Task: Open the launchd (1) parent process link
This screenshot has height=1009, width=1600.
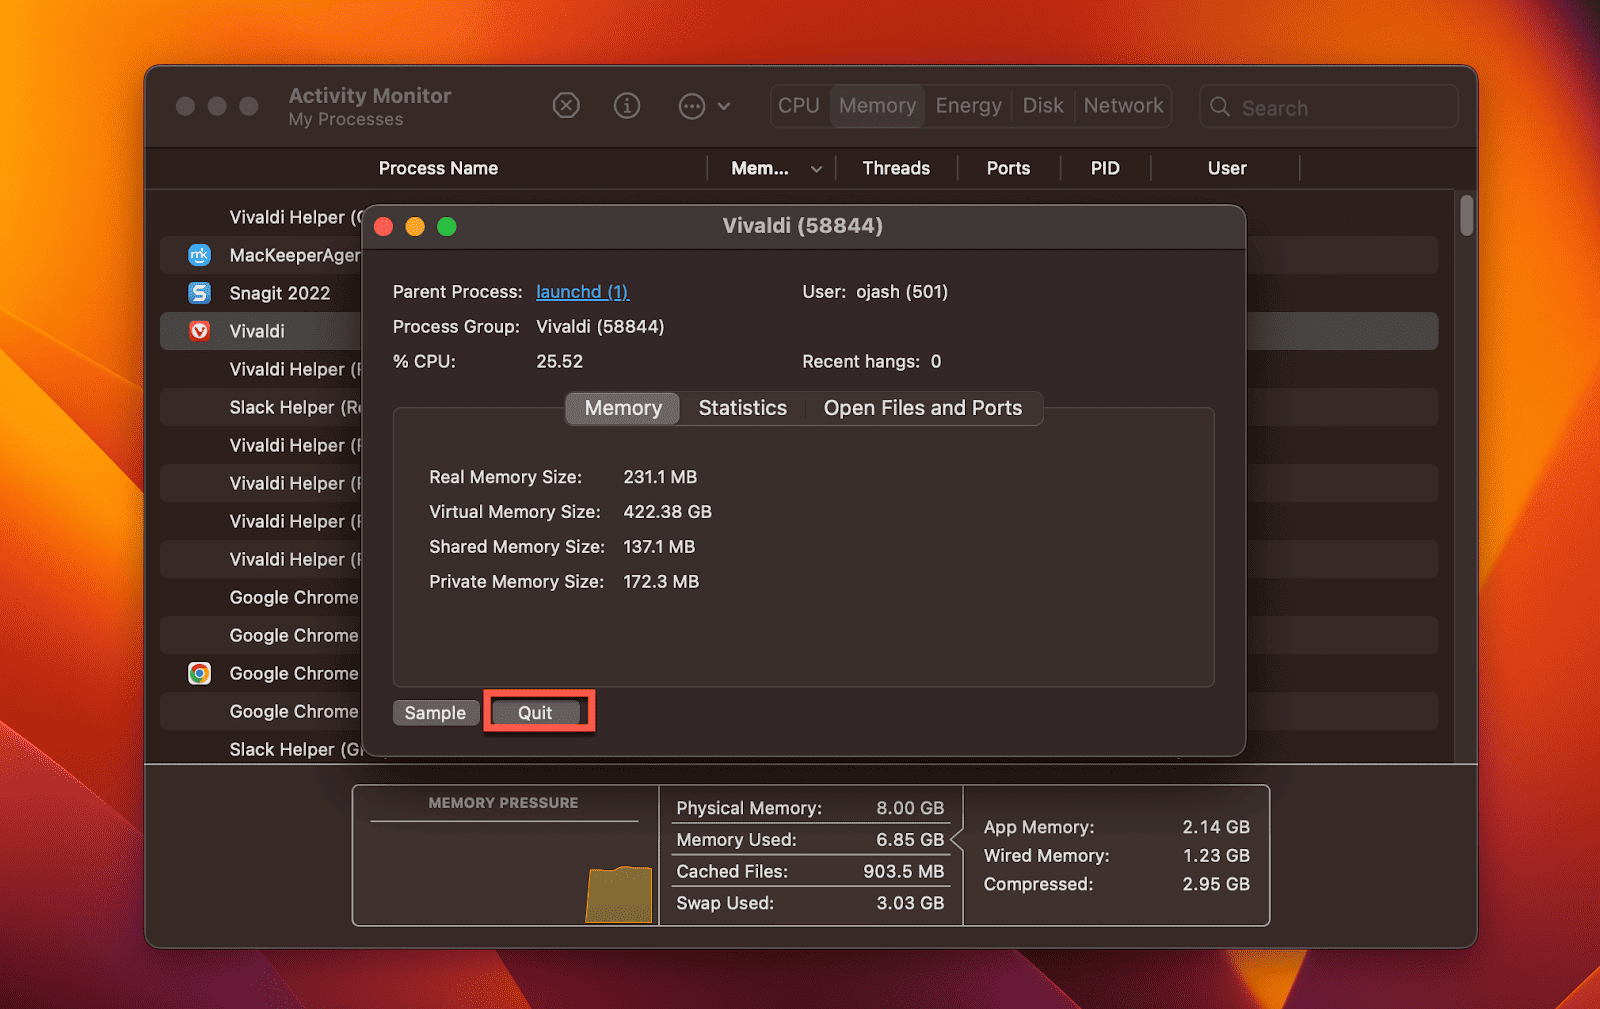Action: point(582,292)
